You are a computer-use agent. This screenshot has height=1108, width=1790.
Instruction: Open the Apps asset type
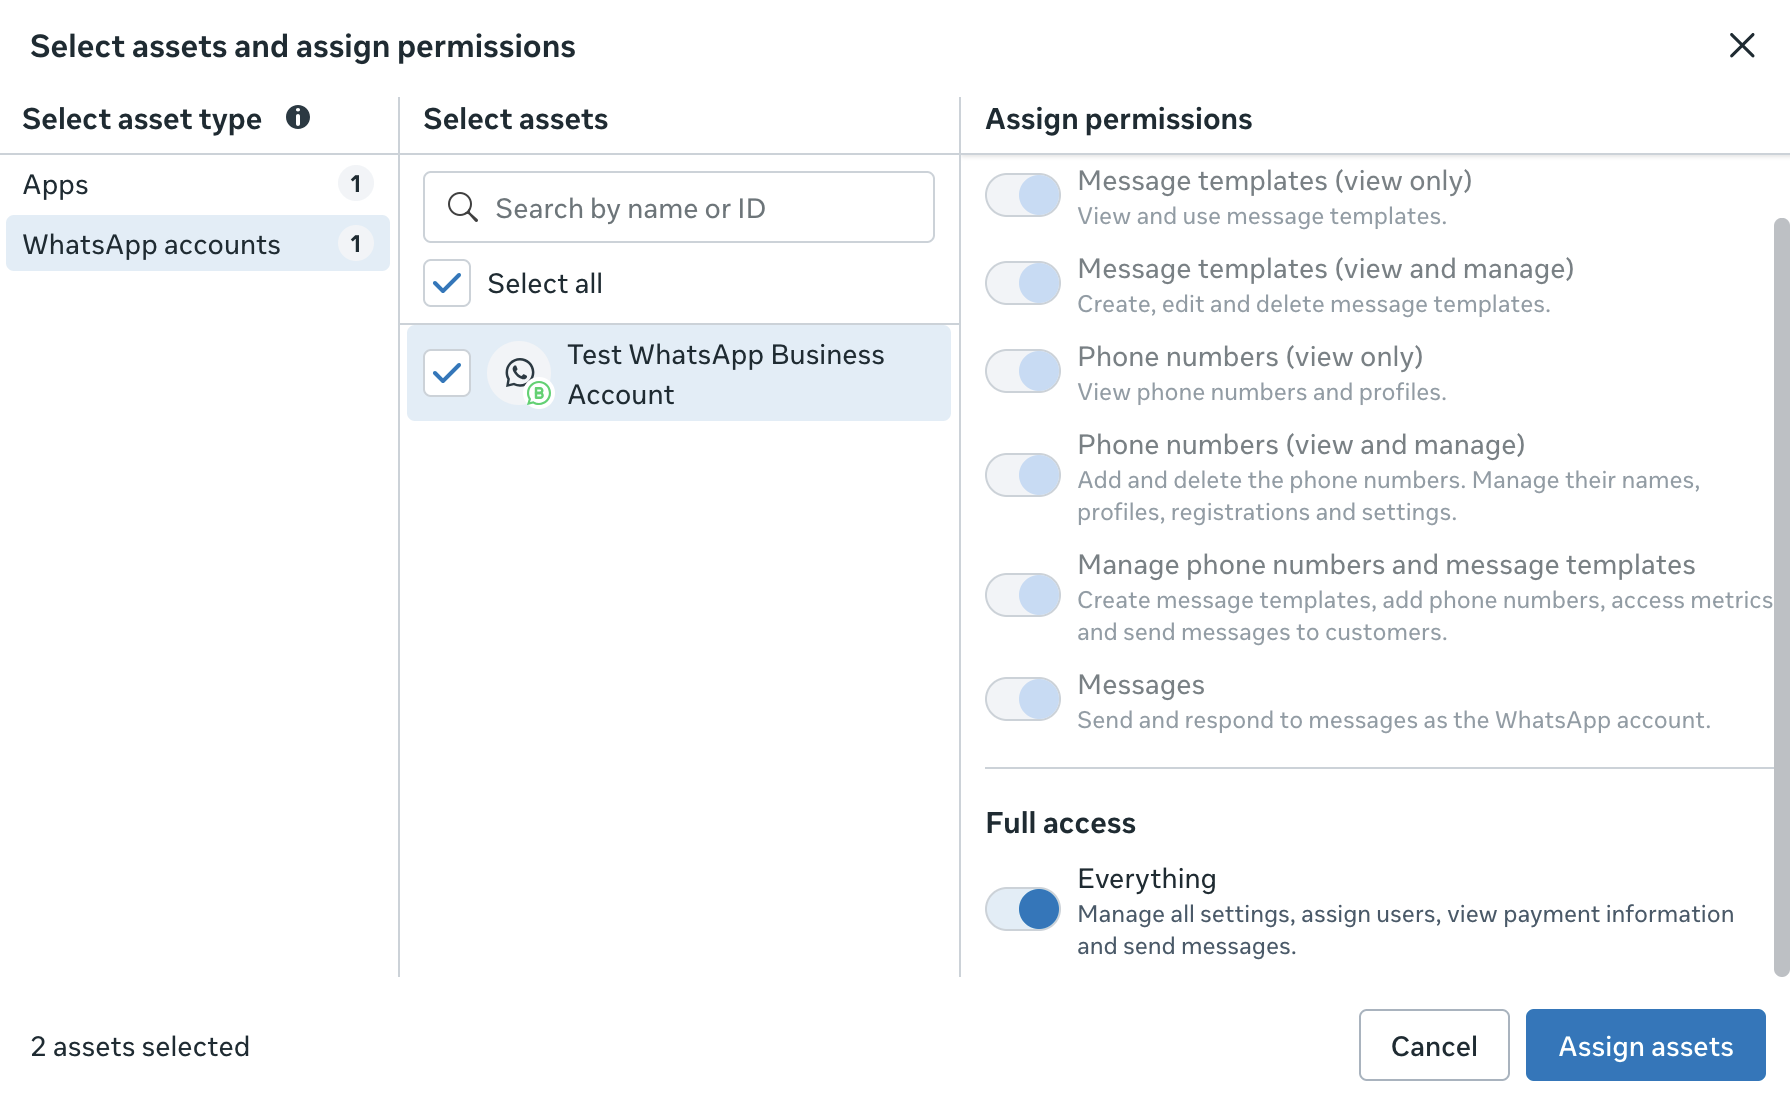[x=198, y=184]
